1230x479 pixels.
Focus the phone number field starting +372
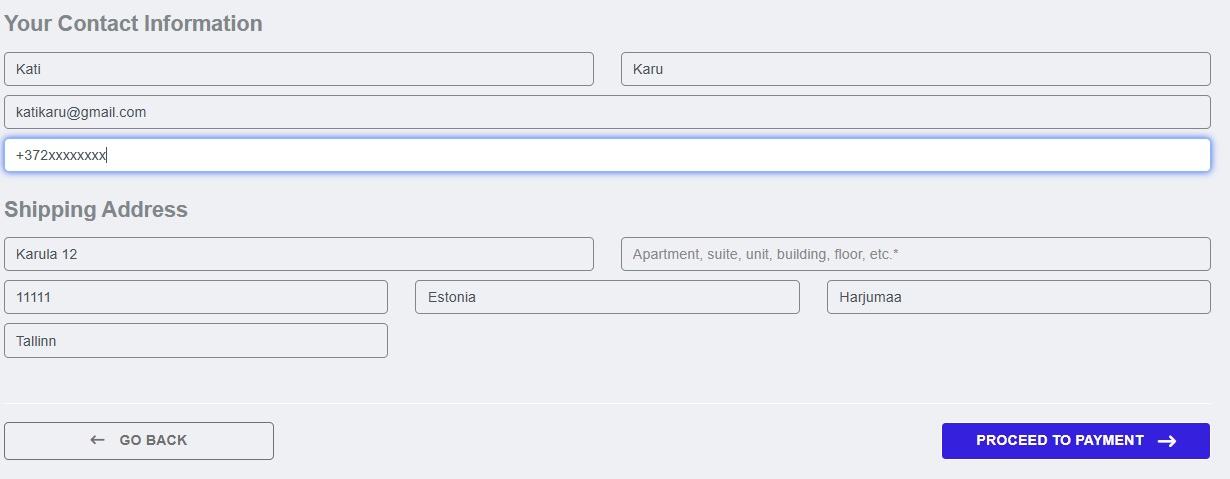coord(607,155)
